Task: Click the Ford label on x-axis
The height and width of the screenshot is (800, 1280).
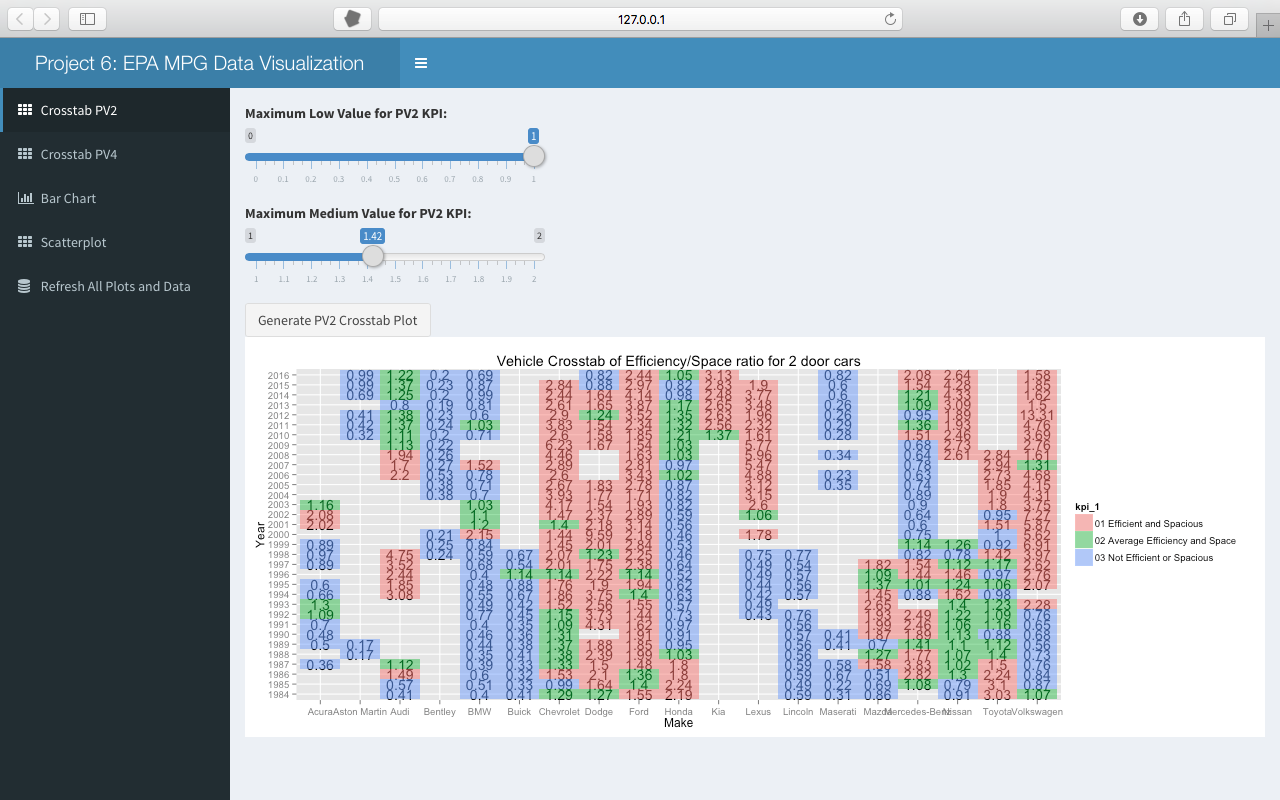Action: (x=638, y=712)
